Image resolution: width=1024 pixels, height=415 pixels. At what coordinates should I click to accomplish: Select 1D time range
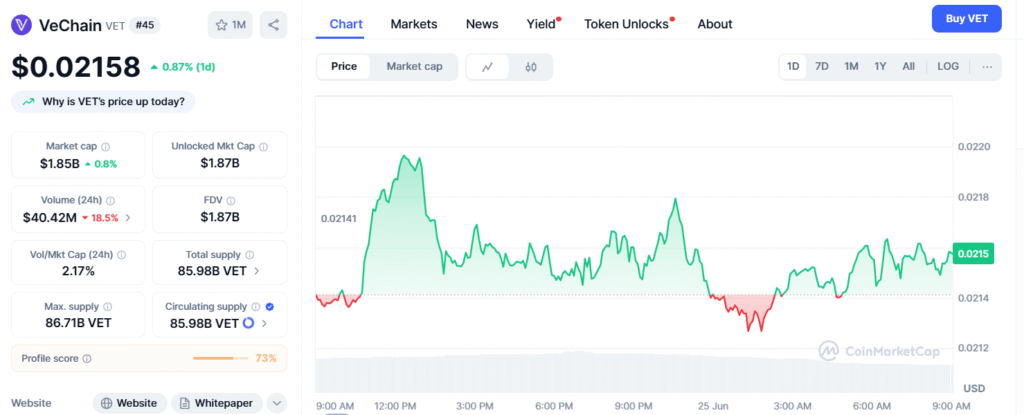[793, 67]
